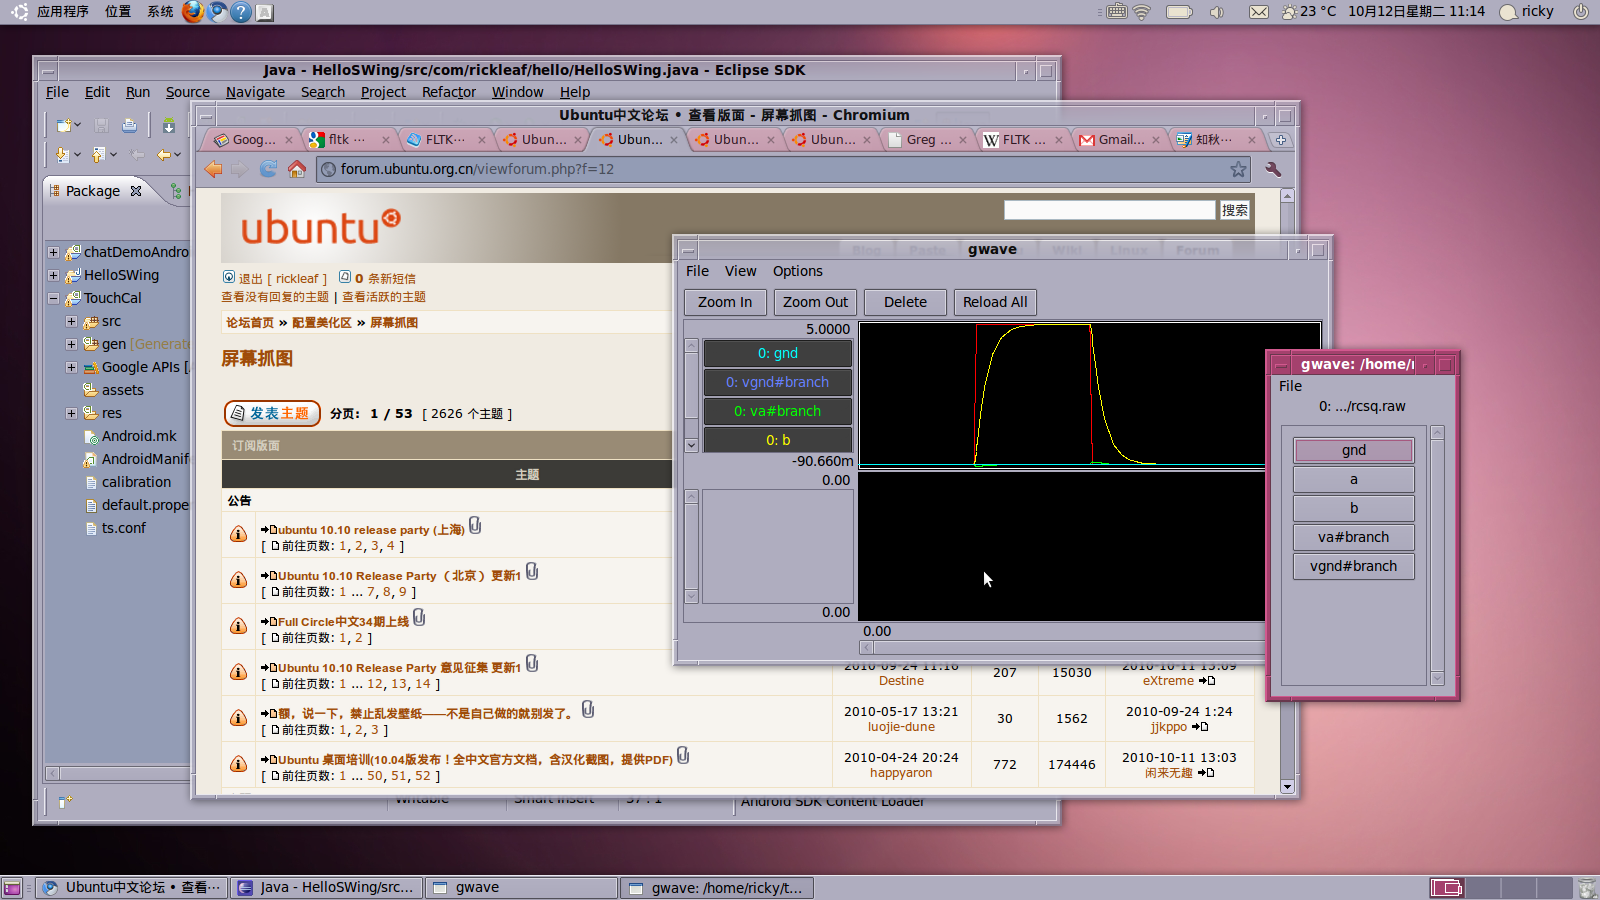The height and width of the screenshot is (900, 1600).
Task: Open the Eclipse Package explorer horizontal scrollbar
Action: (x=117, y=773)
